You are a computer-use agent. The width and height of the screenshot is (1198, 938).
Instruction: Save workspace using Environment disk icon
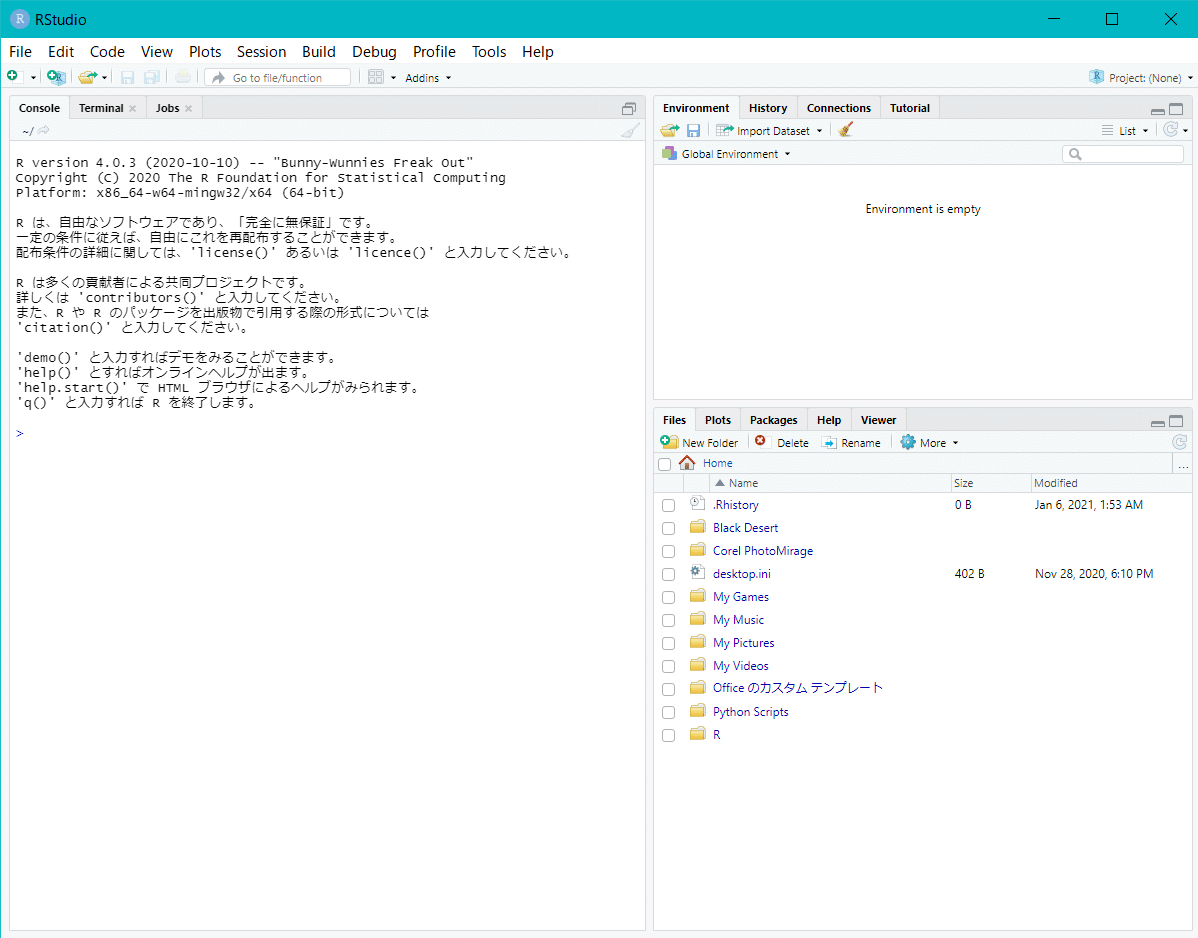click(693, 131)
